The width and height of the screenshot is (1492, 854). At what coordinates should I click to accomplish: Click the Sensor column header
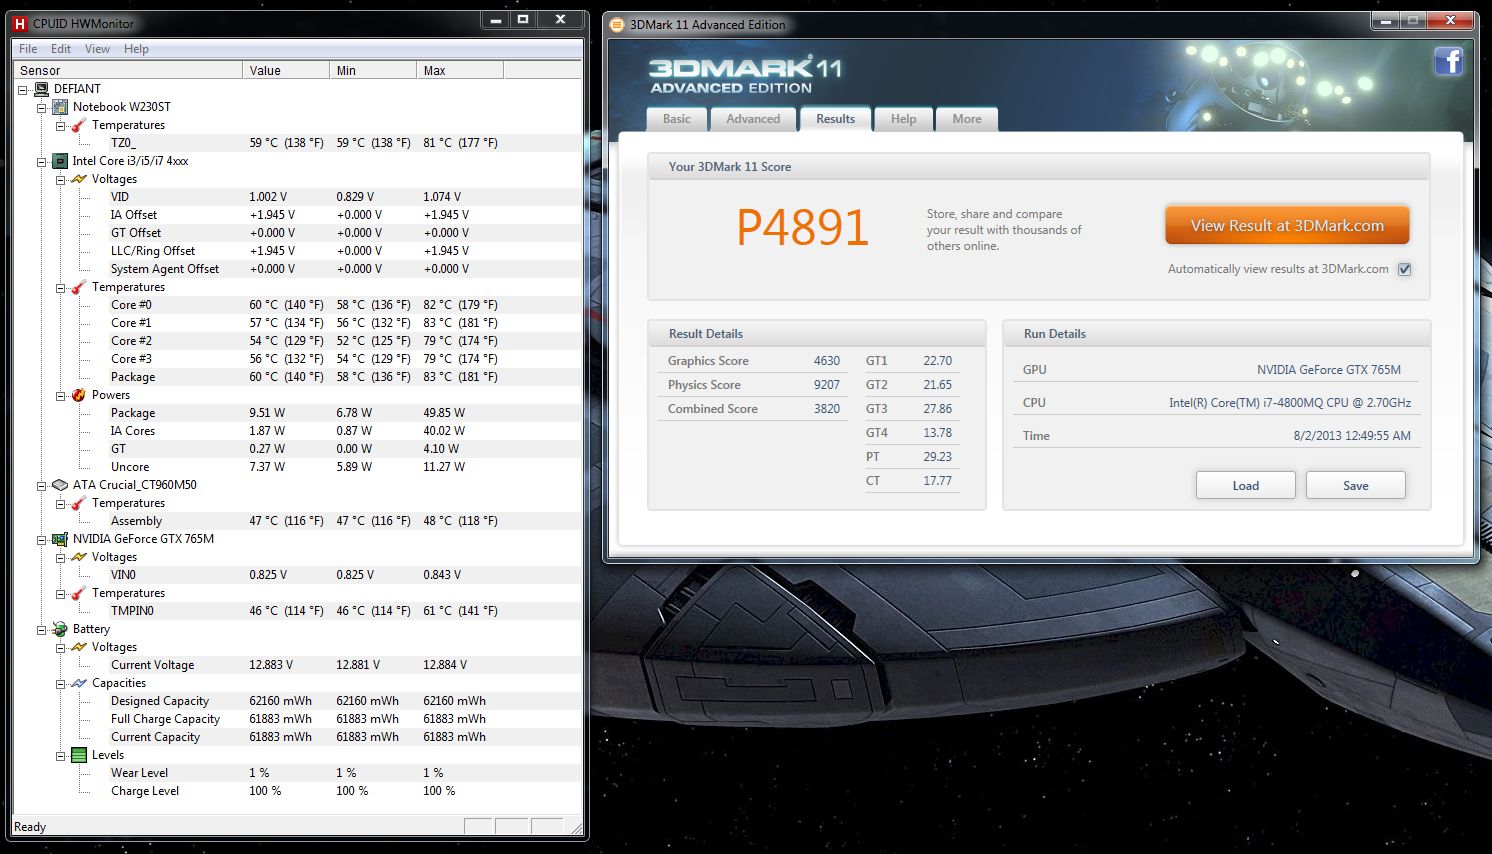(x=128, y=70)
